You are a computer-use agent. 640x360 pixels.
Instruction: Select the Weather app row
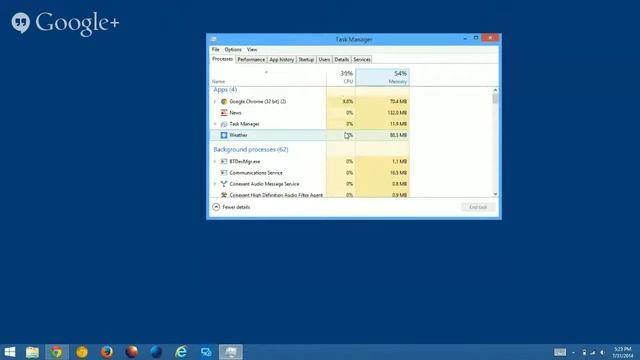coord(310,135)
